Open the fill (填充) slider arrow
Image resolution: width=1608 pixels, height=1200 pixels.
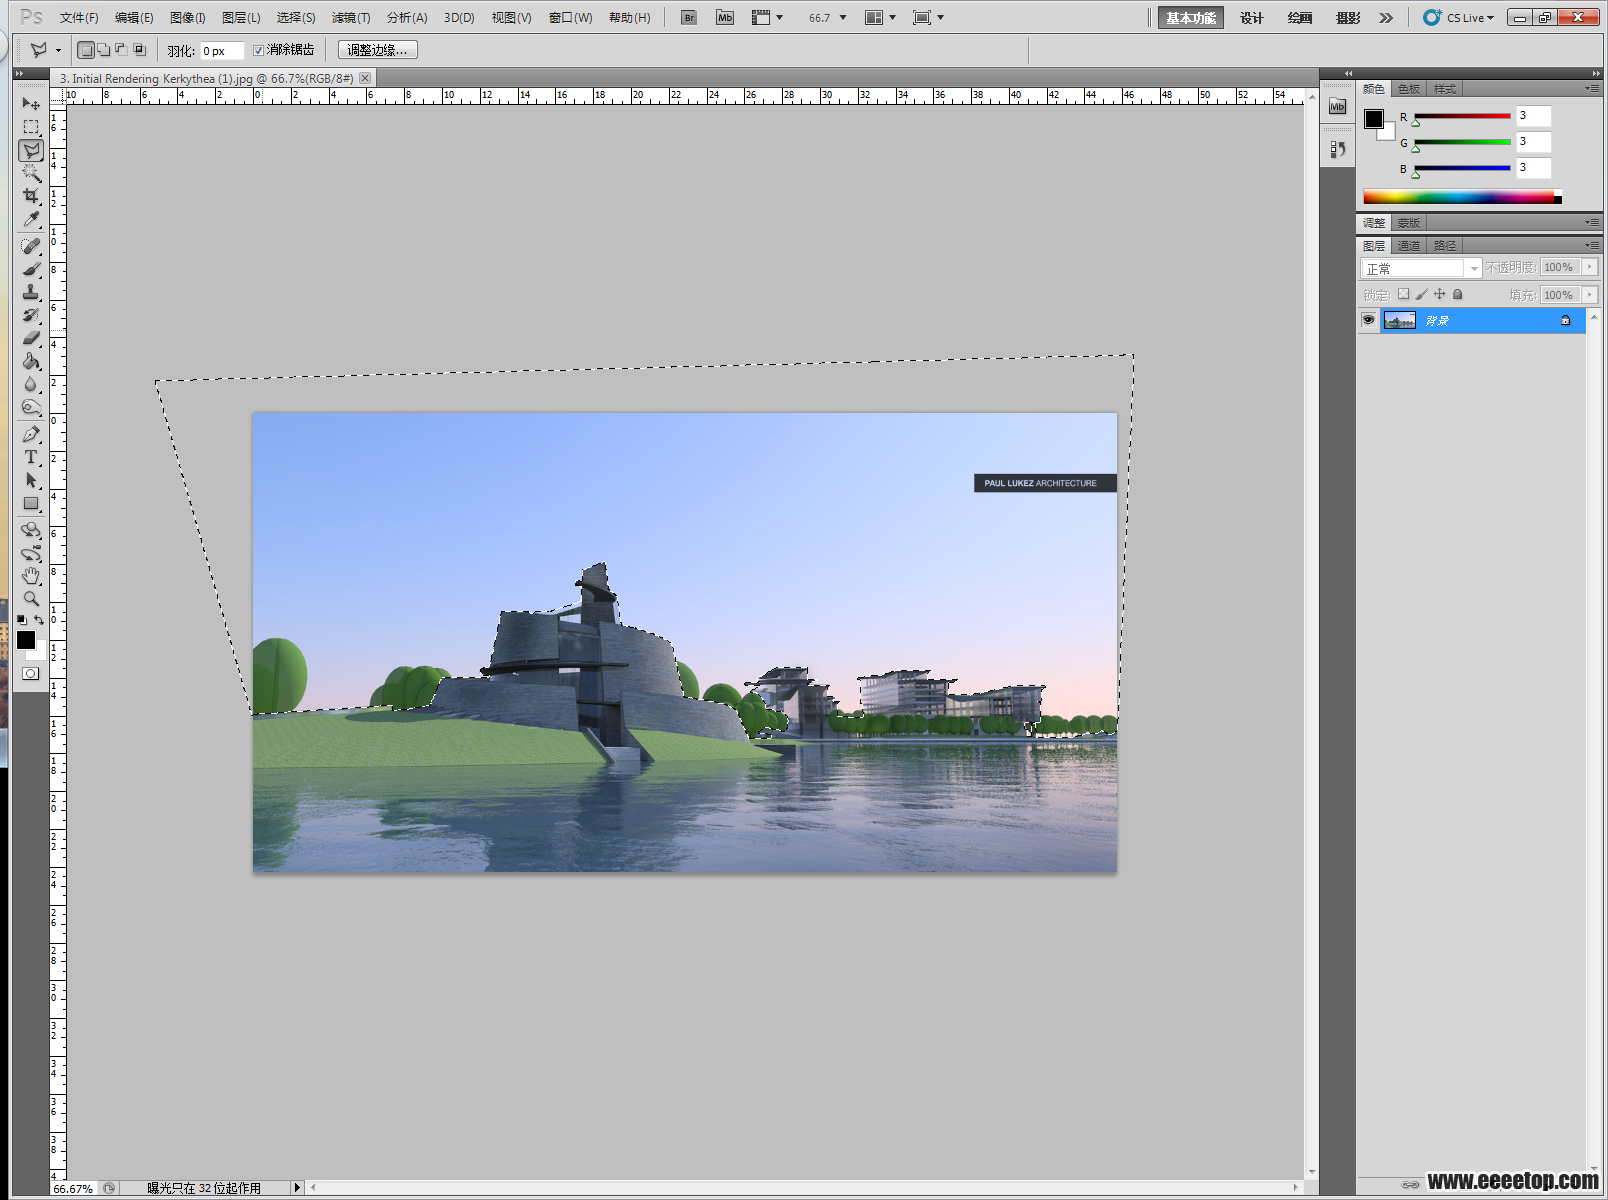[x=1589, y=294]
